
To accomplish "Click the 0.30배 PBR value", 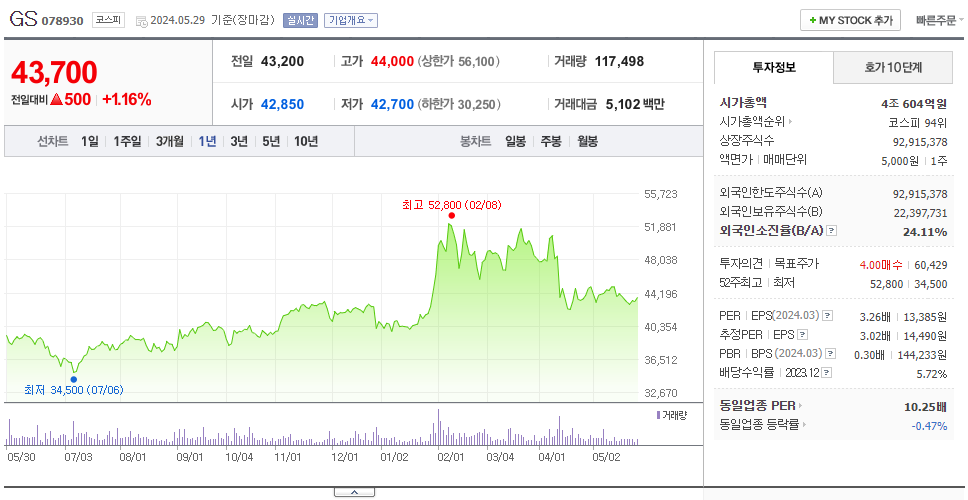I will 869,355.
